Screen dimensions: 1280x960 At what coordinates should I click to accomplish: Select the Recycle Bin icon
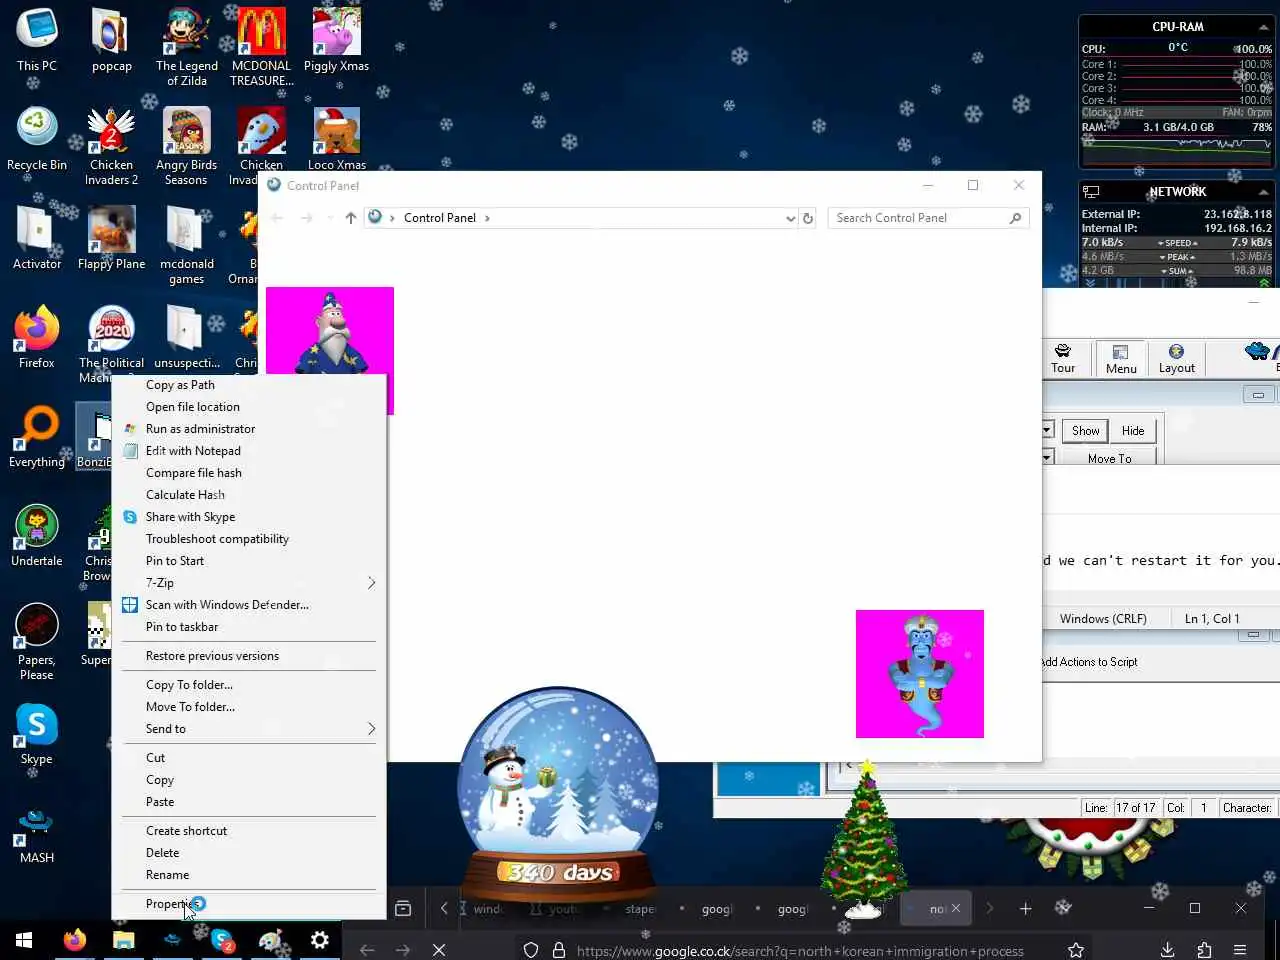(x=37, y=140)
